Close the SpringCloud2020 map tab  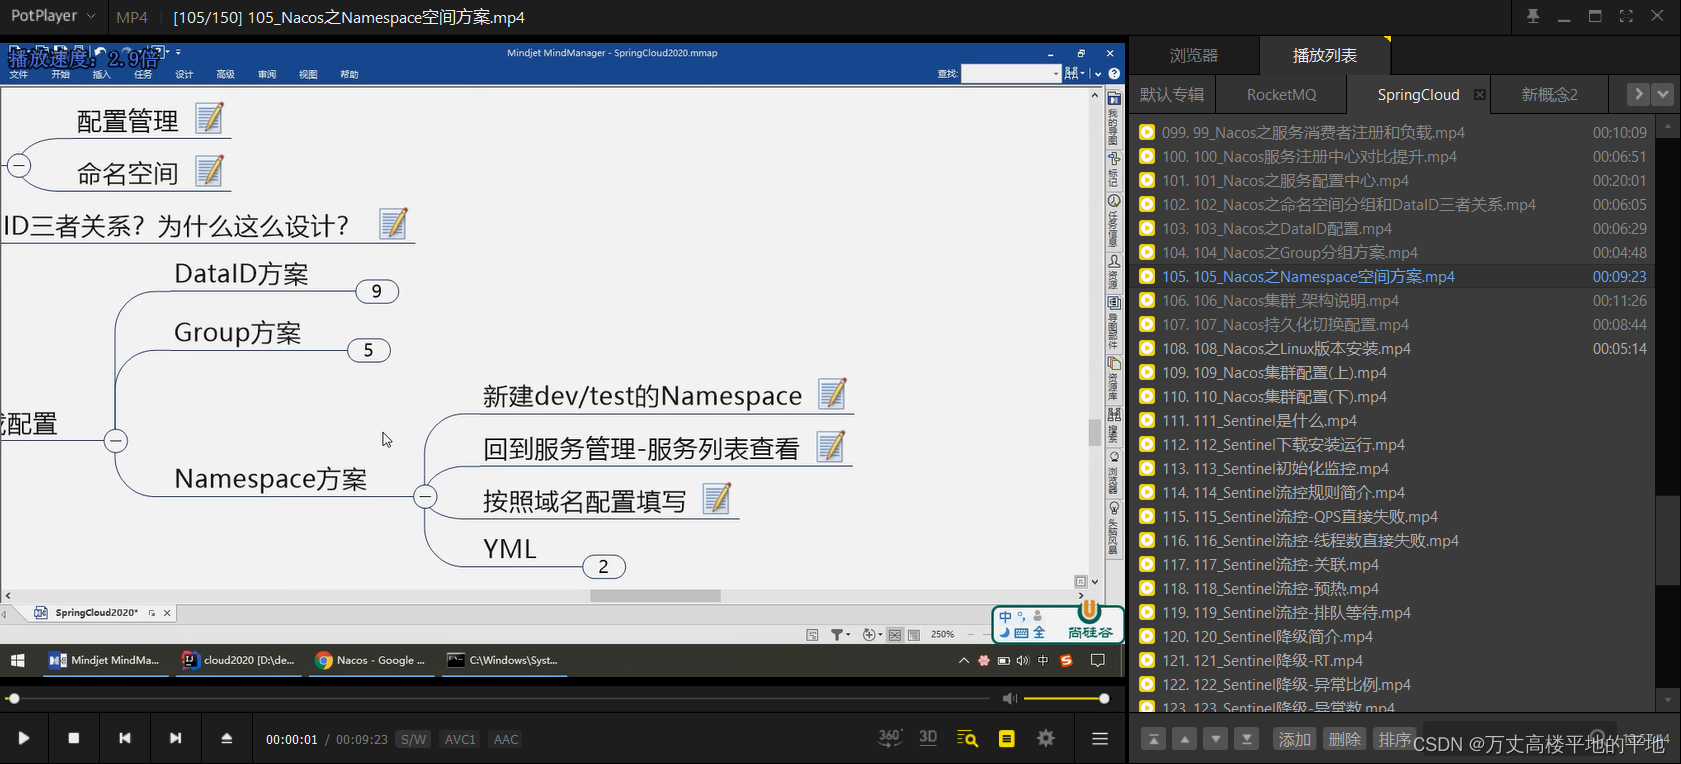167,613
